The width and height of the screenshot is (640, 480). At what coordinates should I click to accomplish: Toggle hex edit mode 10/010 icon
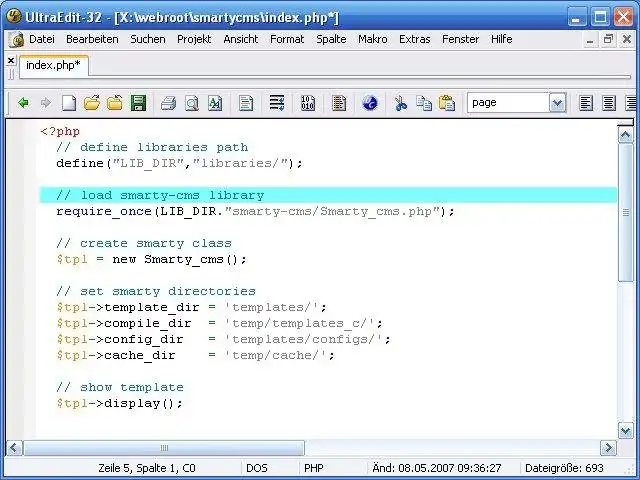308,103
